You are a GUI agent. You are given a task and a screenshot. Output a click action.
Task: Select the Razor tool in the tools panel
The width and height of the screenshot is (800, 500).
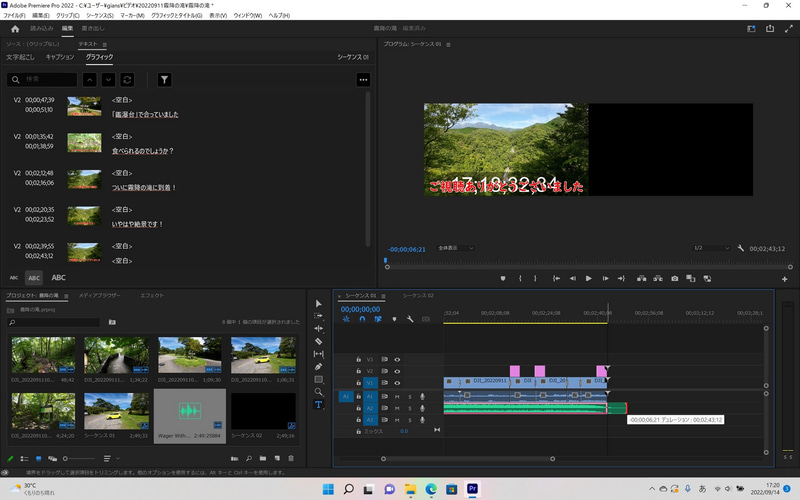(x=319, y=341)
